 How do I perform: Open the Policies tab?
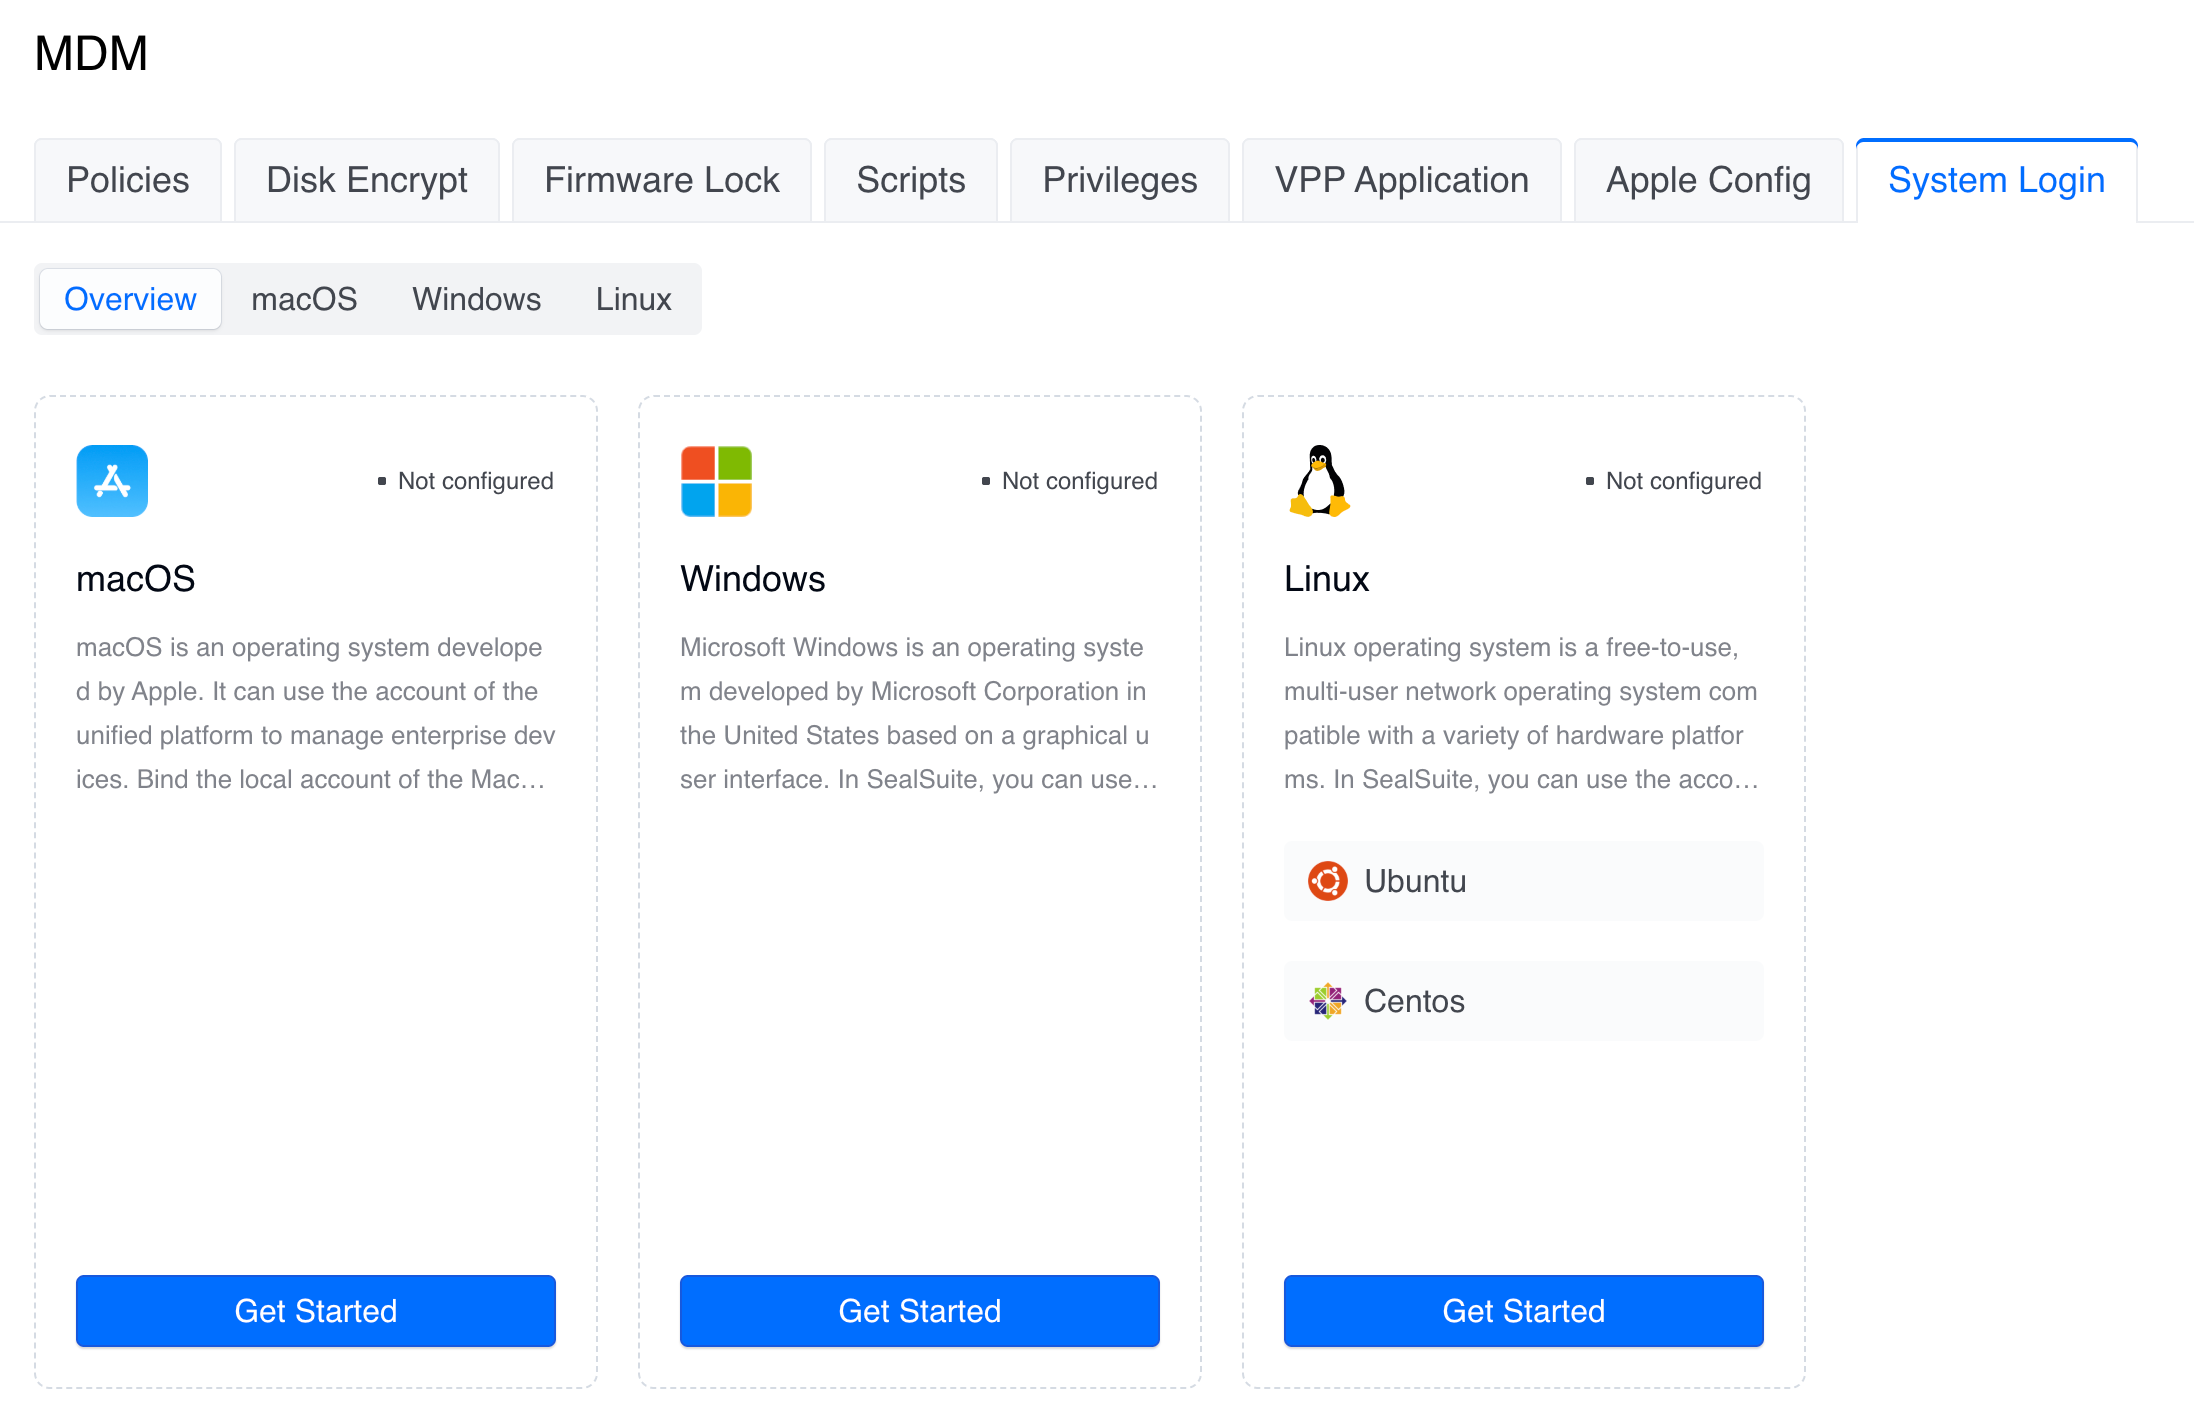pyautogui.click(x=128, y=181)
